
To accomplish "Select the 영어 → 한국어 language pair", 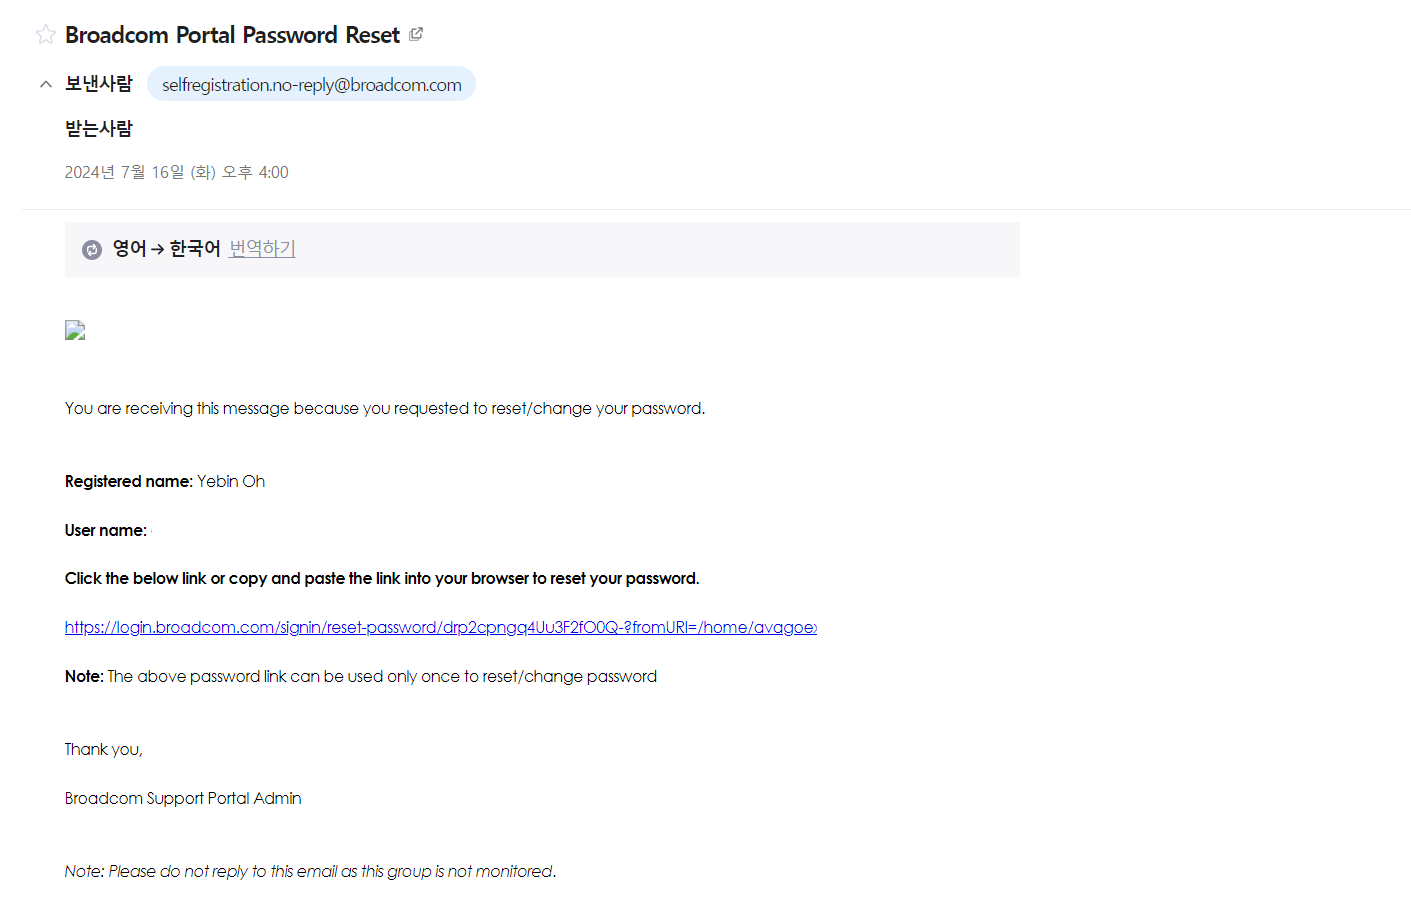I will [166, 249].
